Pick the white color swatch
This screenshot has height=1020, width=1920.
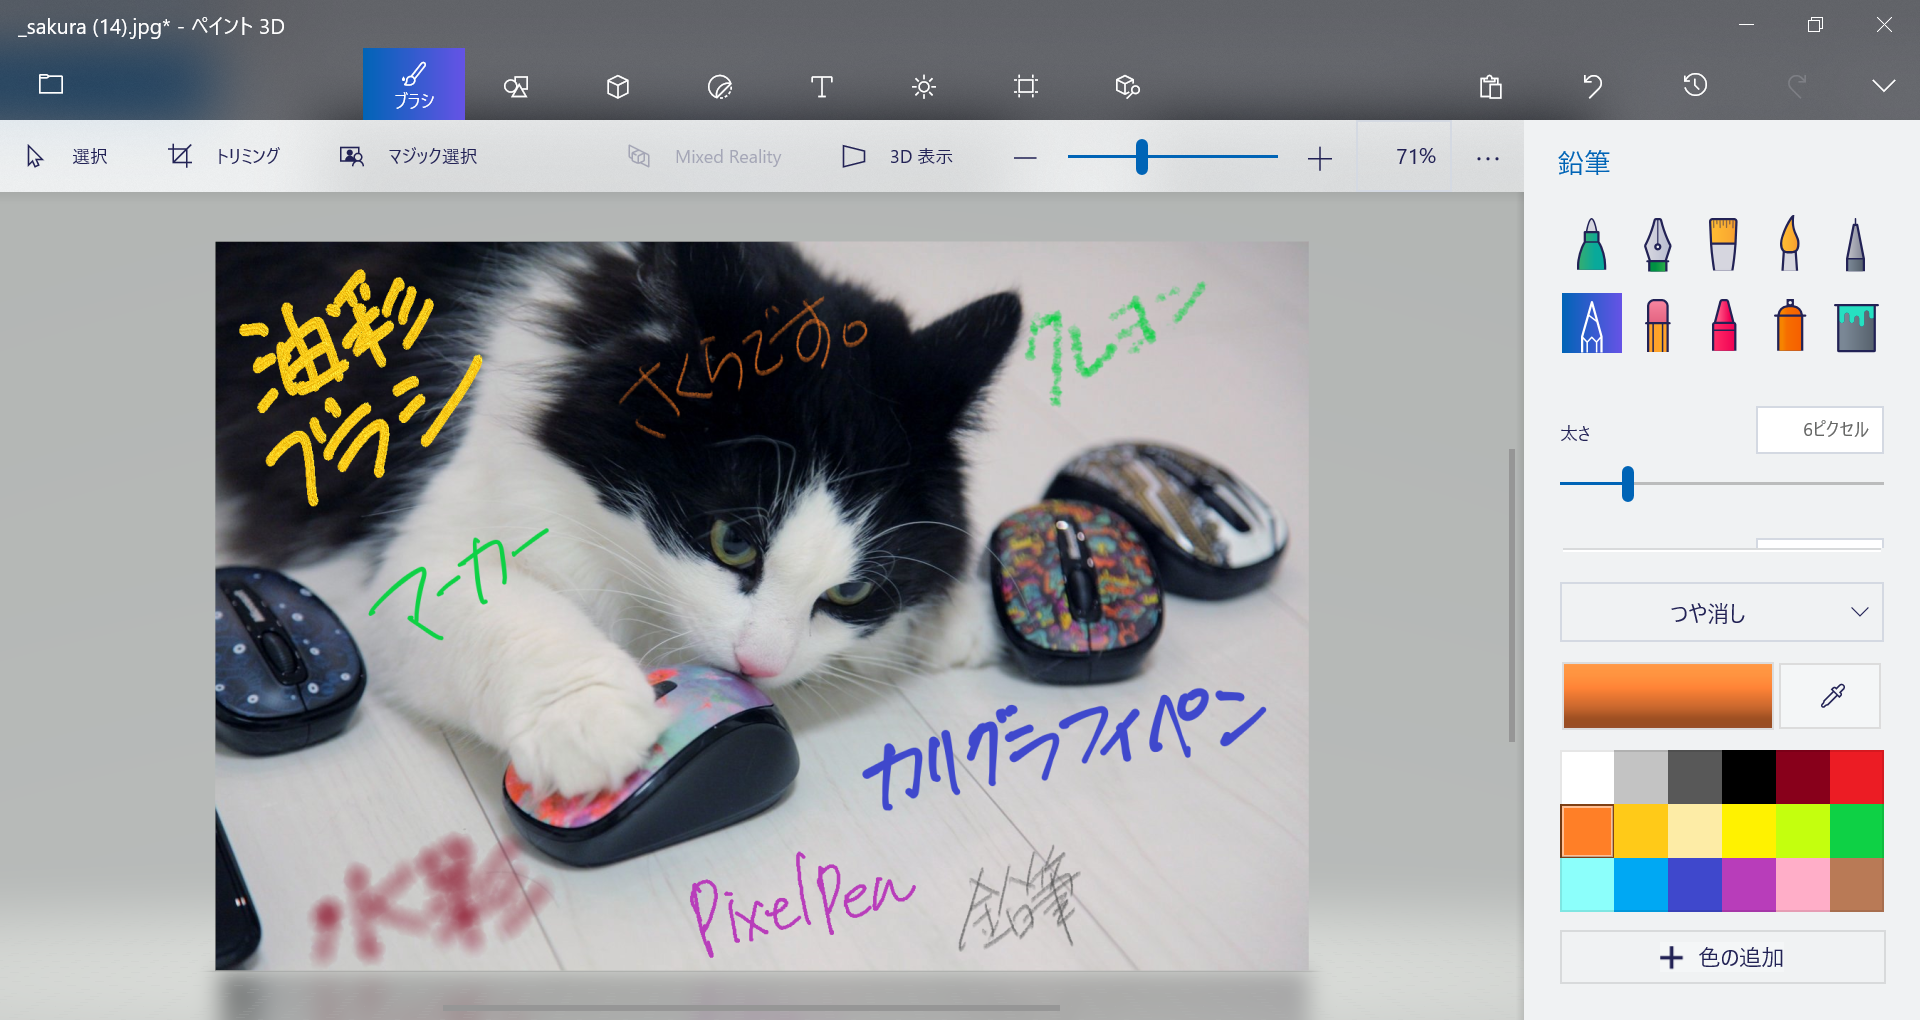pos(1587,777)
